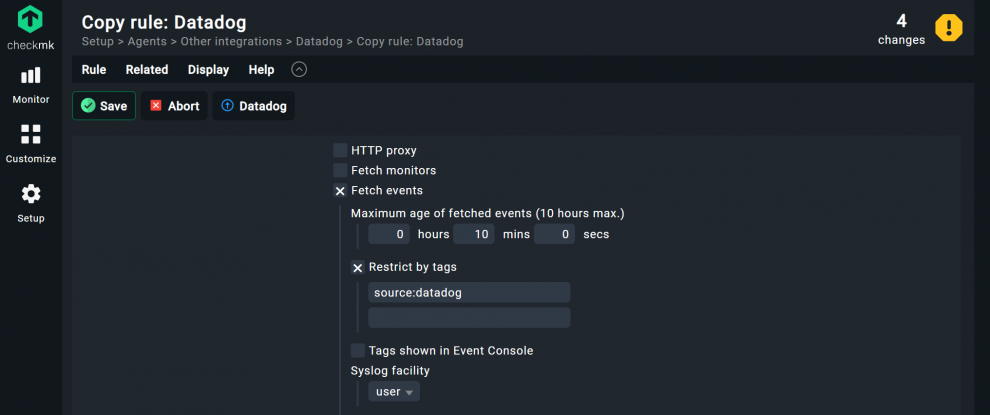Enable Tags shown in Event Console
Image resolution: width=990 pixels, height=415 pixels.
click(358, 351)
